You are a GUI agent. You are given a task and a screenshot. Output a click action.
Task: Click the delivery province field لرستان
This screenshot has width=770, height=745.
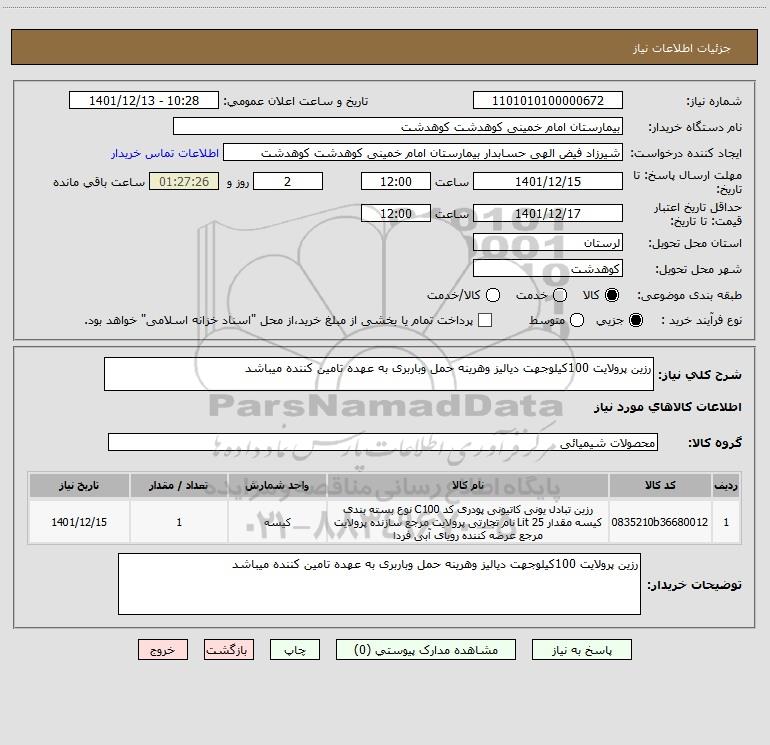(548, 242)
